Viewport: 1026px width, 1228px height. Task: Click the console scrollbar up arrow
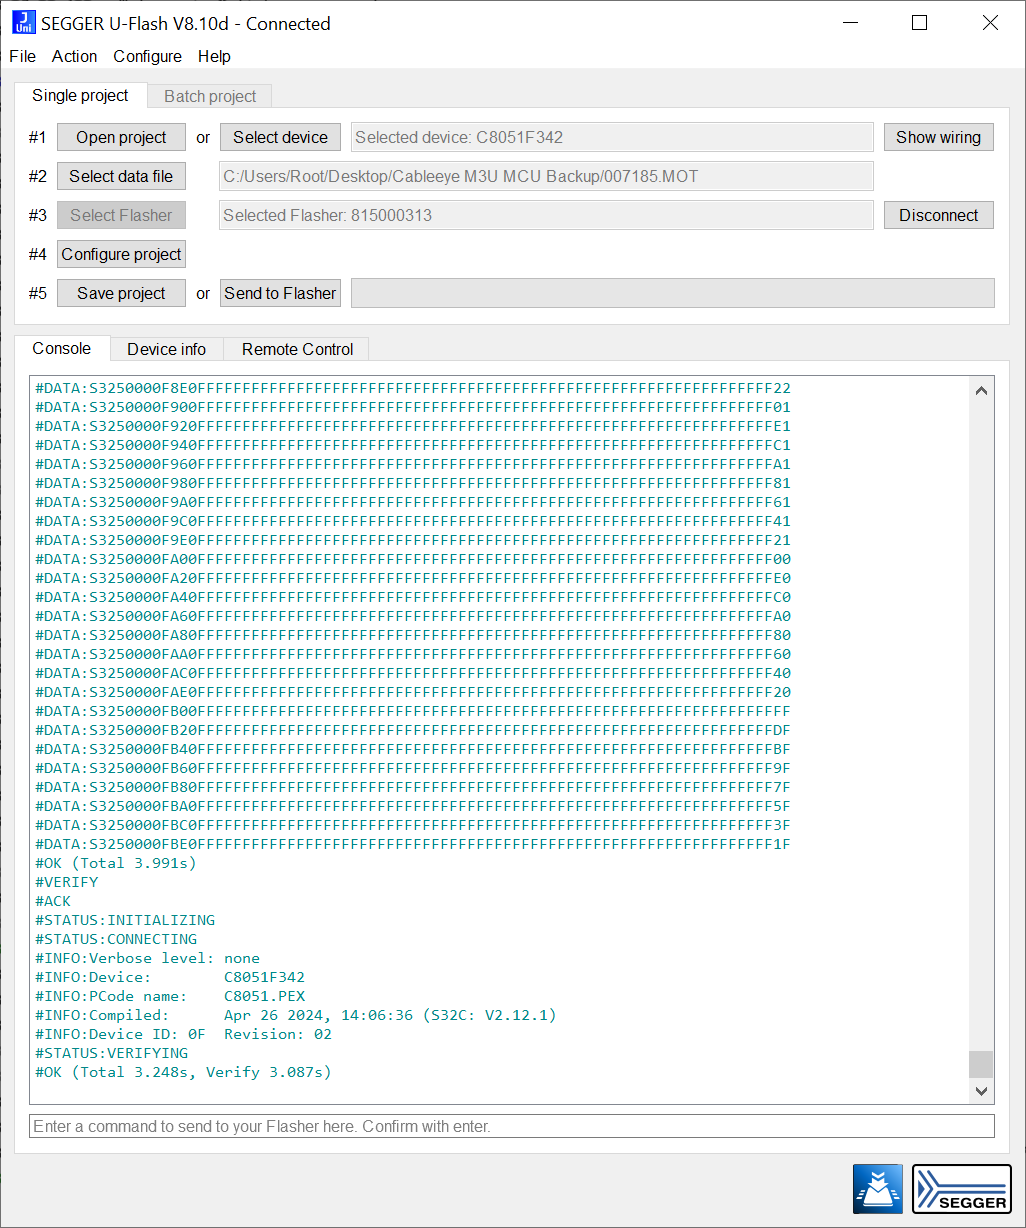click(981, 390)
